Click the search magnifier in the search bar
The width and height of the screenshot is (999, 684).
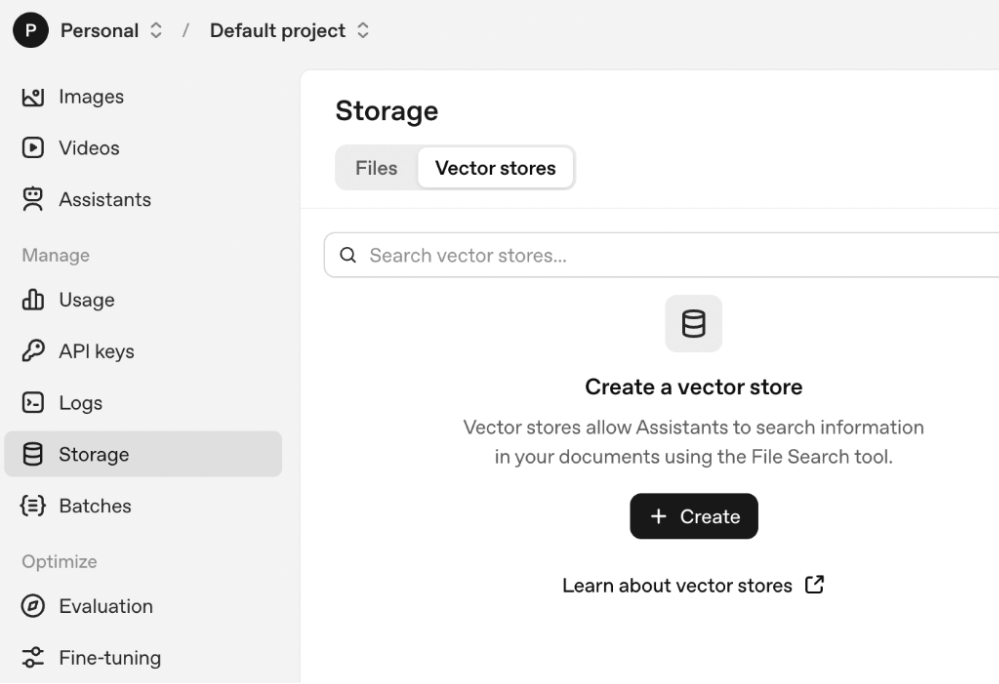(347, 255)
